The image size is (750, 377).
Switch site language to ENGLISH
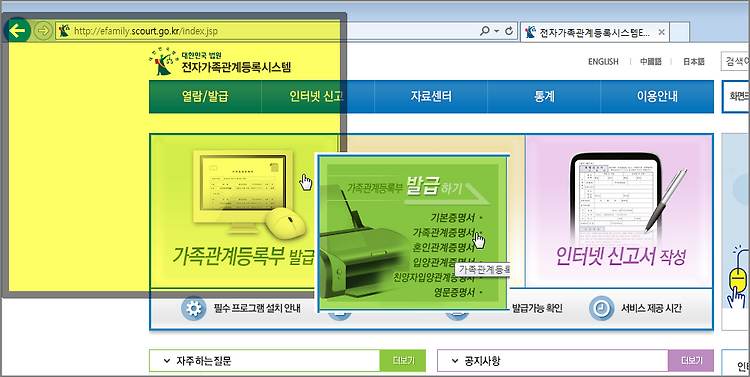[603, 62]
